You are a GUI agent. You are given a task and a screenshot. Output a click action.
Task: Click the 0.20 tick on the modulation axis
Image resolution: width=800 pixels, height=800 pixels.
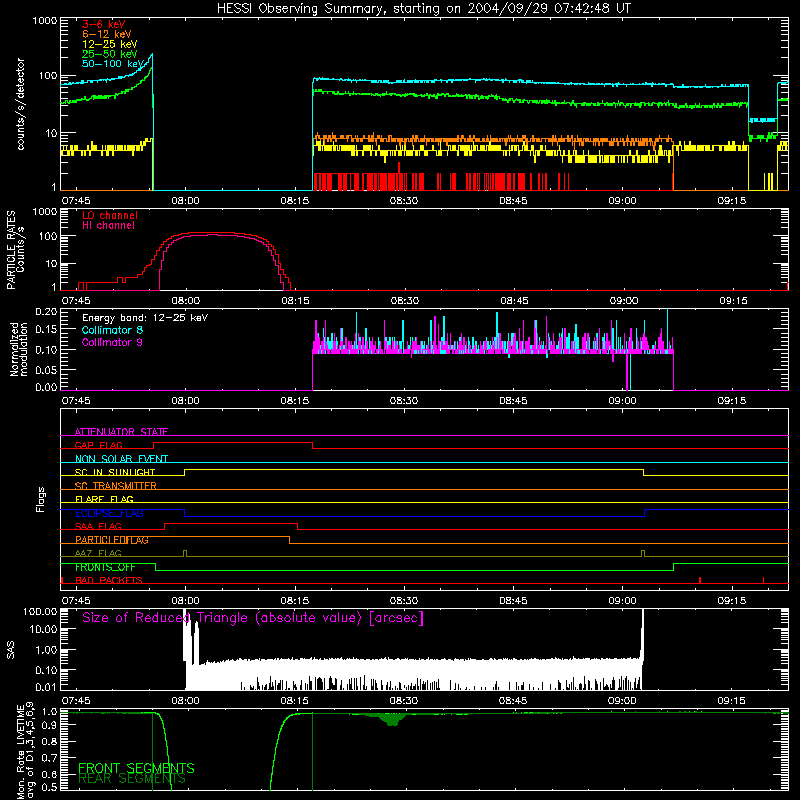coord(46,312)
